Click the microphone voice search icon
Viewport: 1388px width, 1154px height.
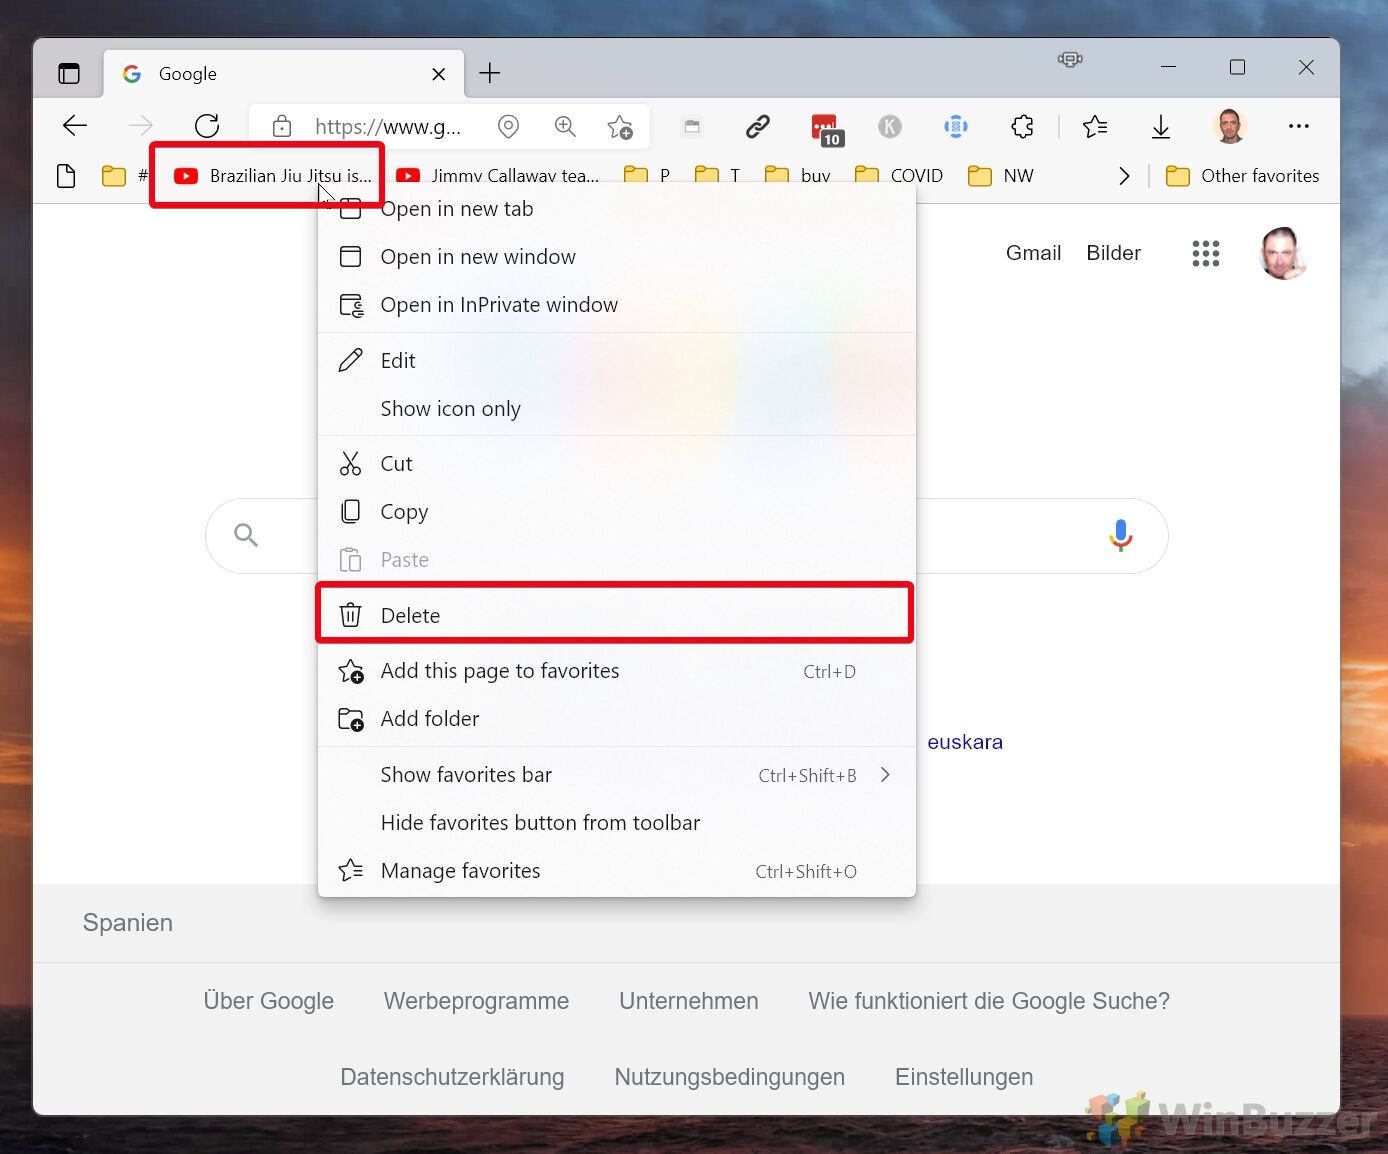pos(1120,535)
